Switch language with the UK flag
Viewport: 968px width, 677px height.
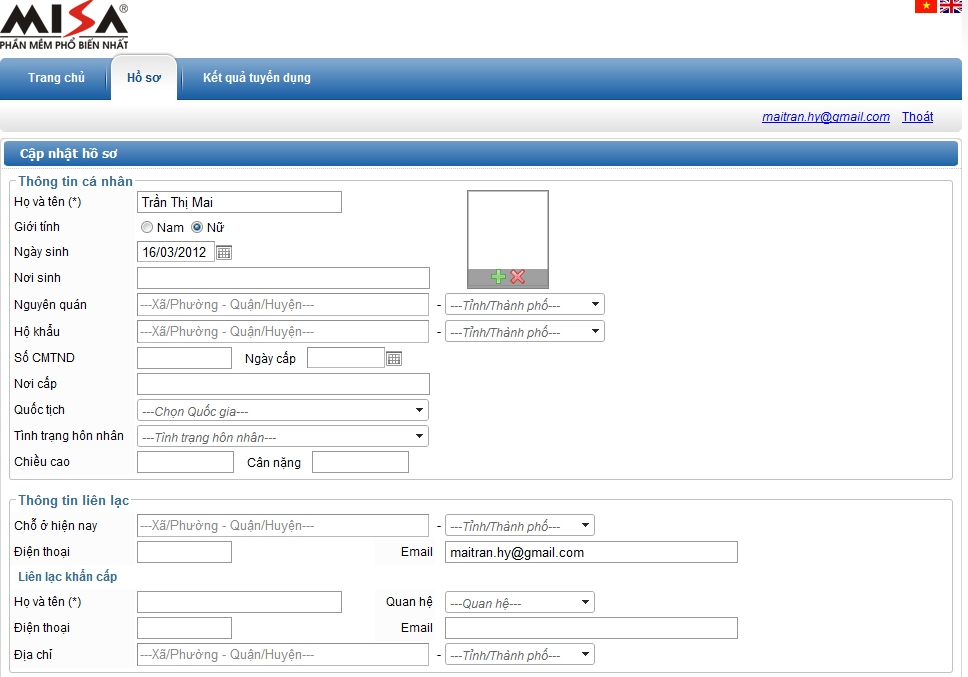950,6
